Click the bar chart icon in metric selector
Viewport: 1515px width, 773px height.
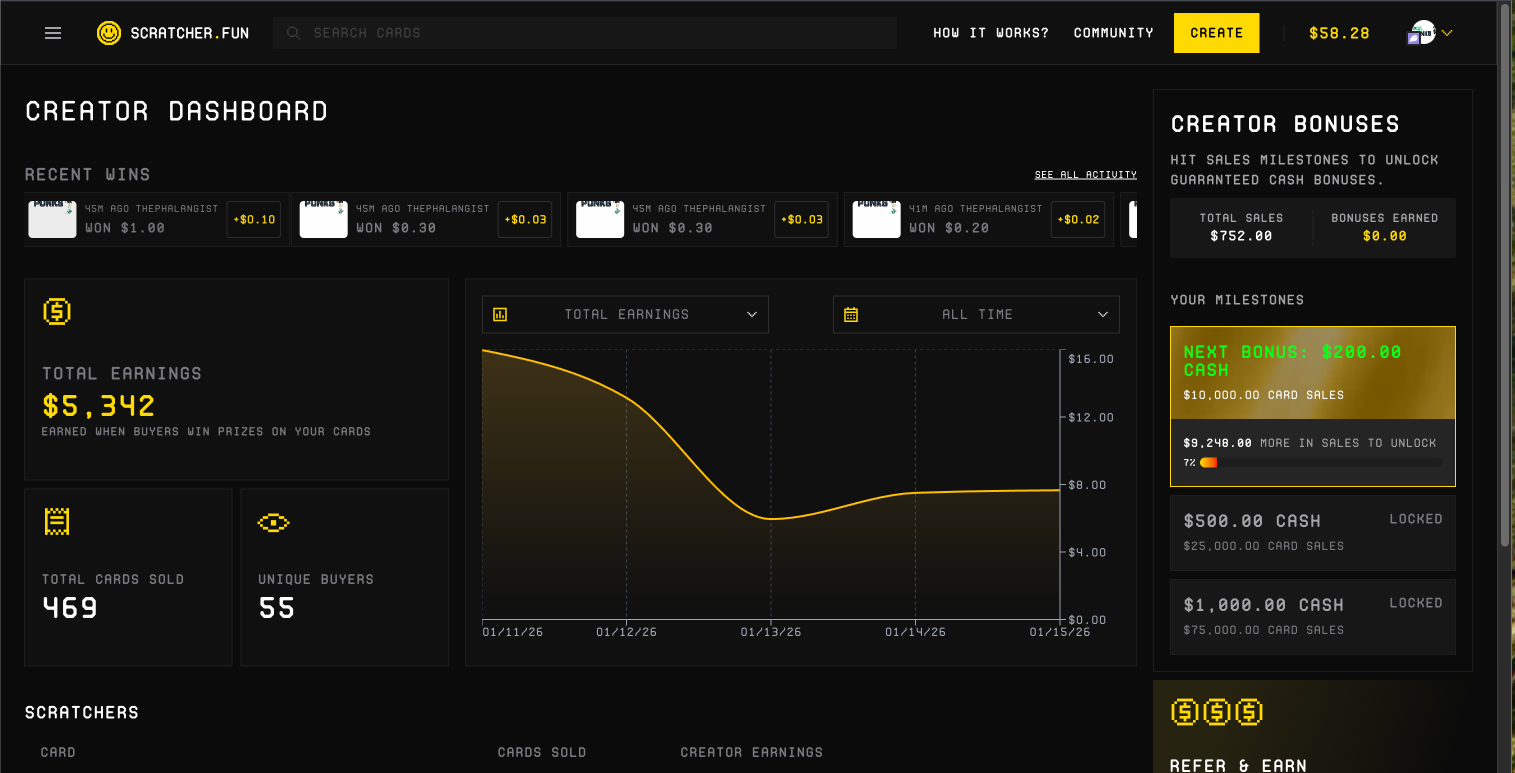click(500, 314)
